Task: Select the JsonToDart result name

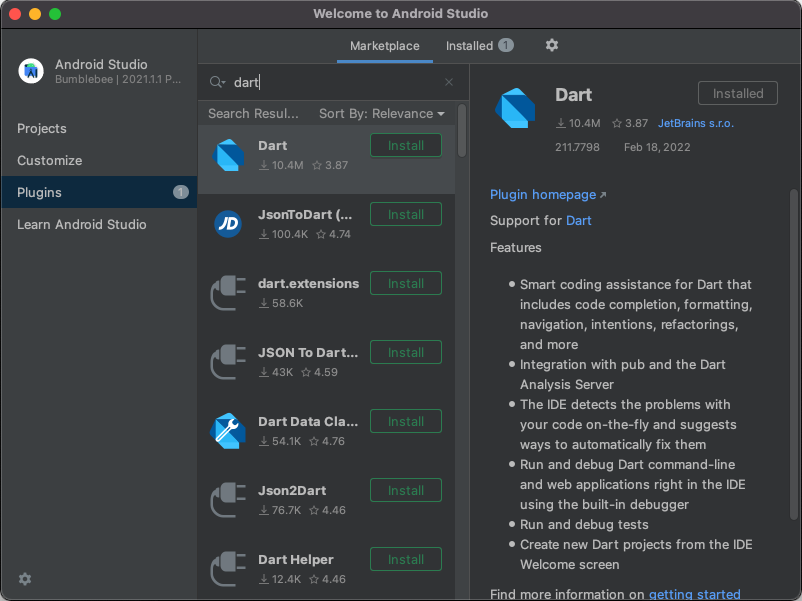Action: coord(305,215)
